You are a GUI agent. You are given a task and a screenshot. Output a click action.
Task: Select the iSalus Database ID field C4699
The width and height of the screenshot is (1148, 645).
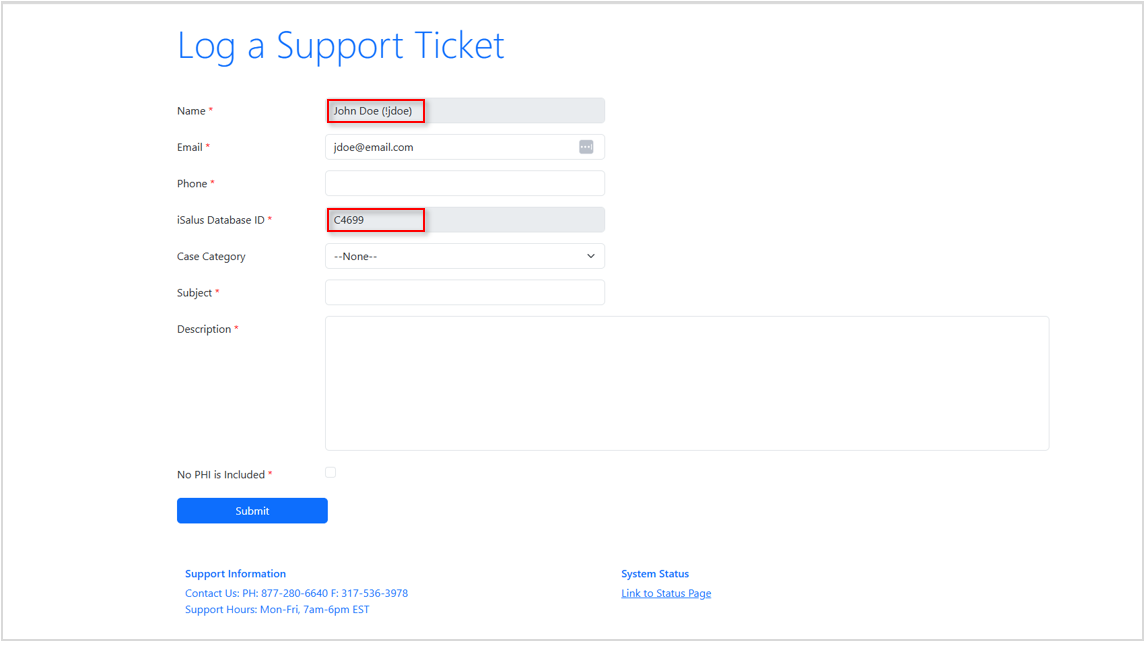tap(465, 220)
